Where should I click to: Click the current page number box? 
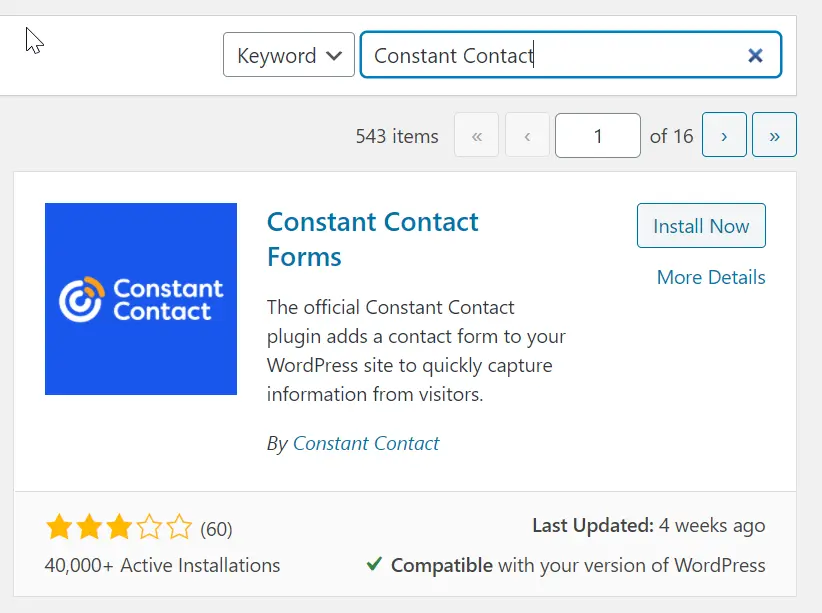pyautogui.click(x=598, y=136)
